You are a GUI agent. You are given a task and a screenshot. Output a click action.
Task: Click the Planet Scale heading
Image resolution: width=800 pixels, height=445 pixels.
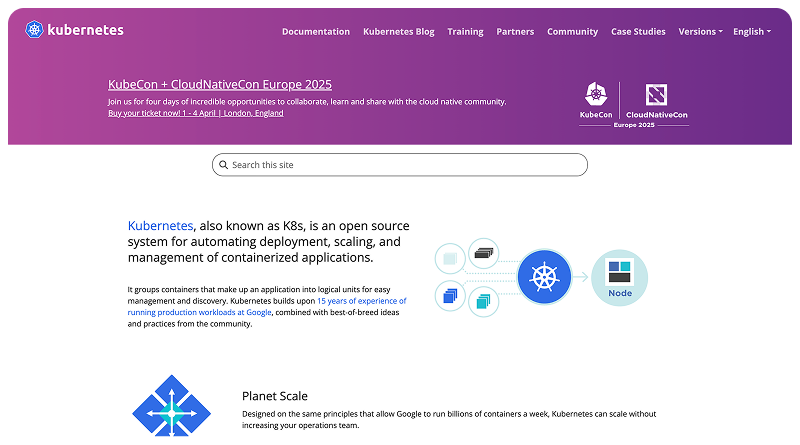(274, 396)
